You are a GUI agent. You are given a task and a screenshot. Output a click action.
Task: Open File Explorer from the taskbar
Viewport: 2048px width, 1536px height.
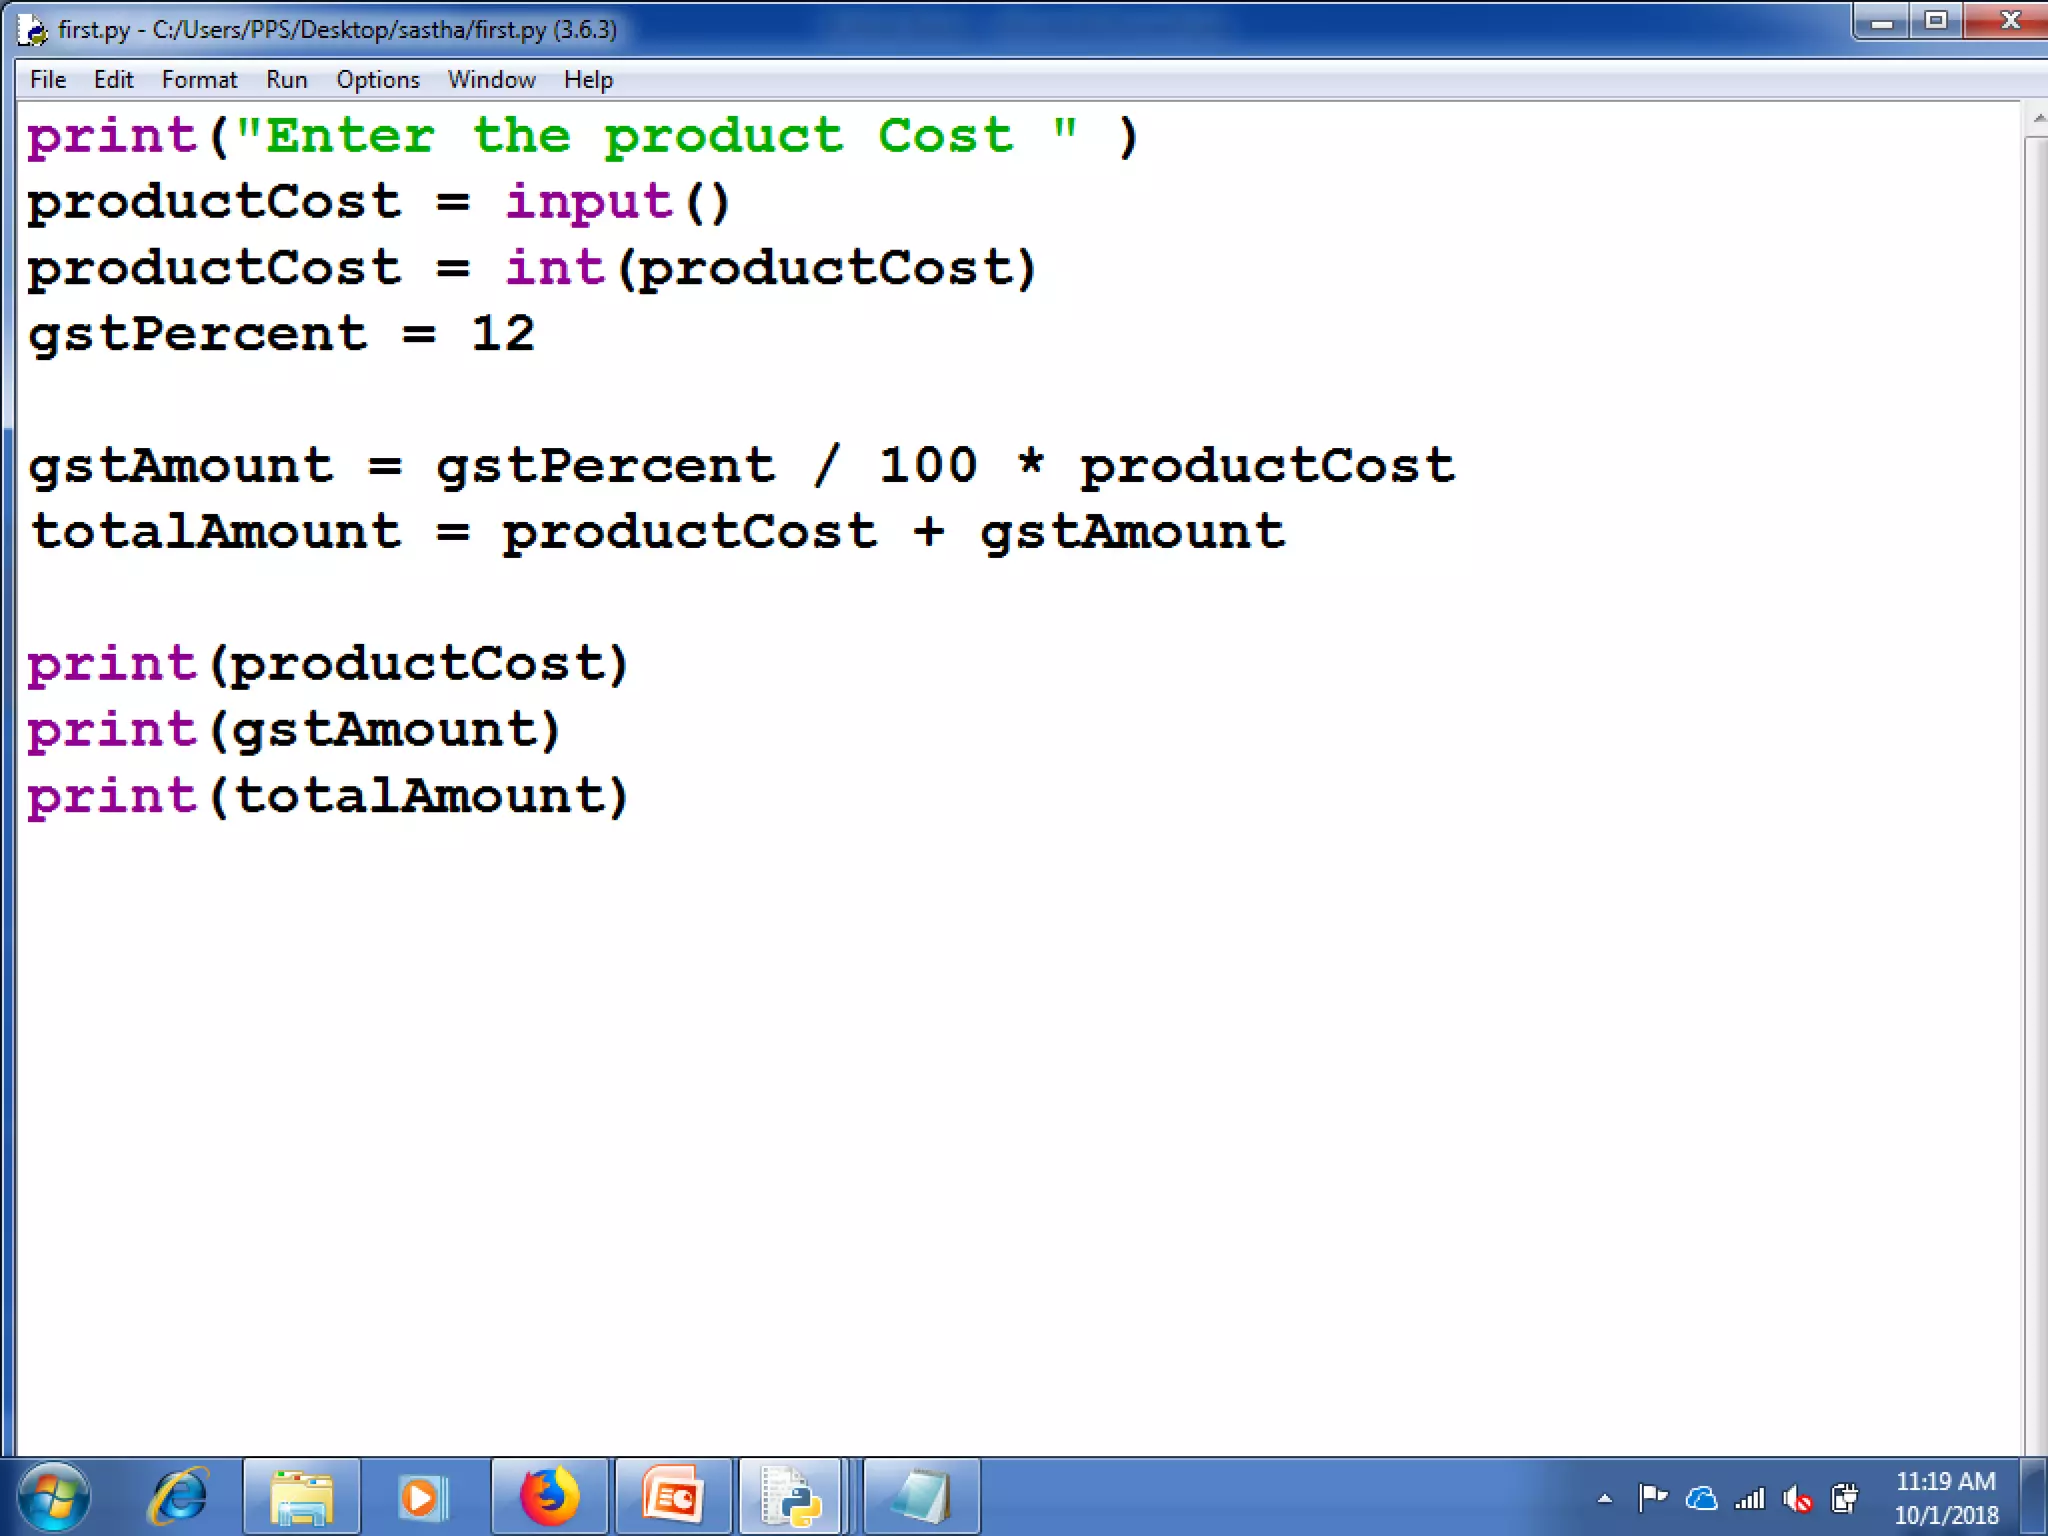301,1497
